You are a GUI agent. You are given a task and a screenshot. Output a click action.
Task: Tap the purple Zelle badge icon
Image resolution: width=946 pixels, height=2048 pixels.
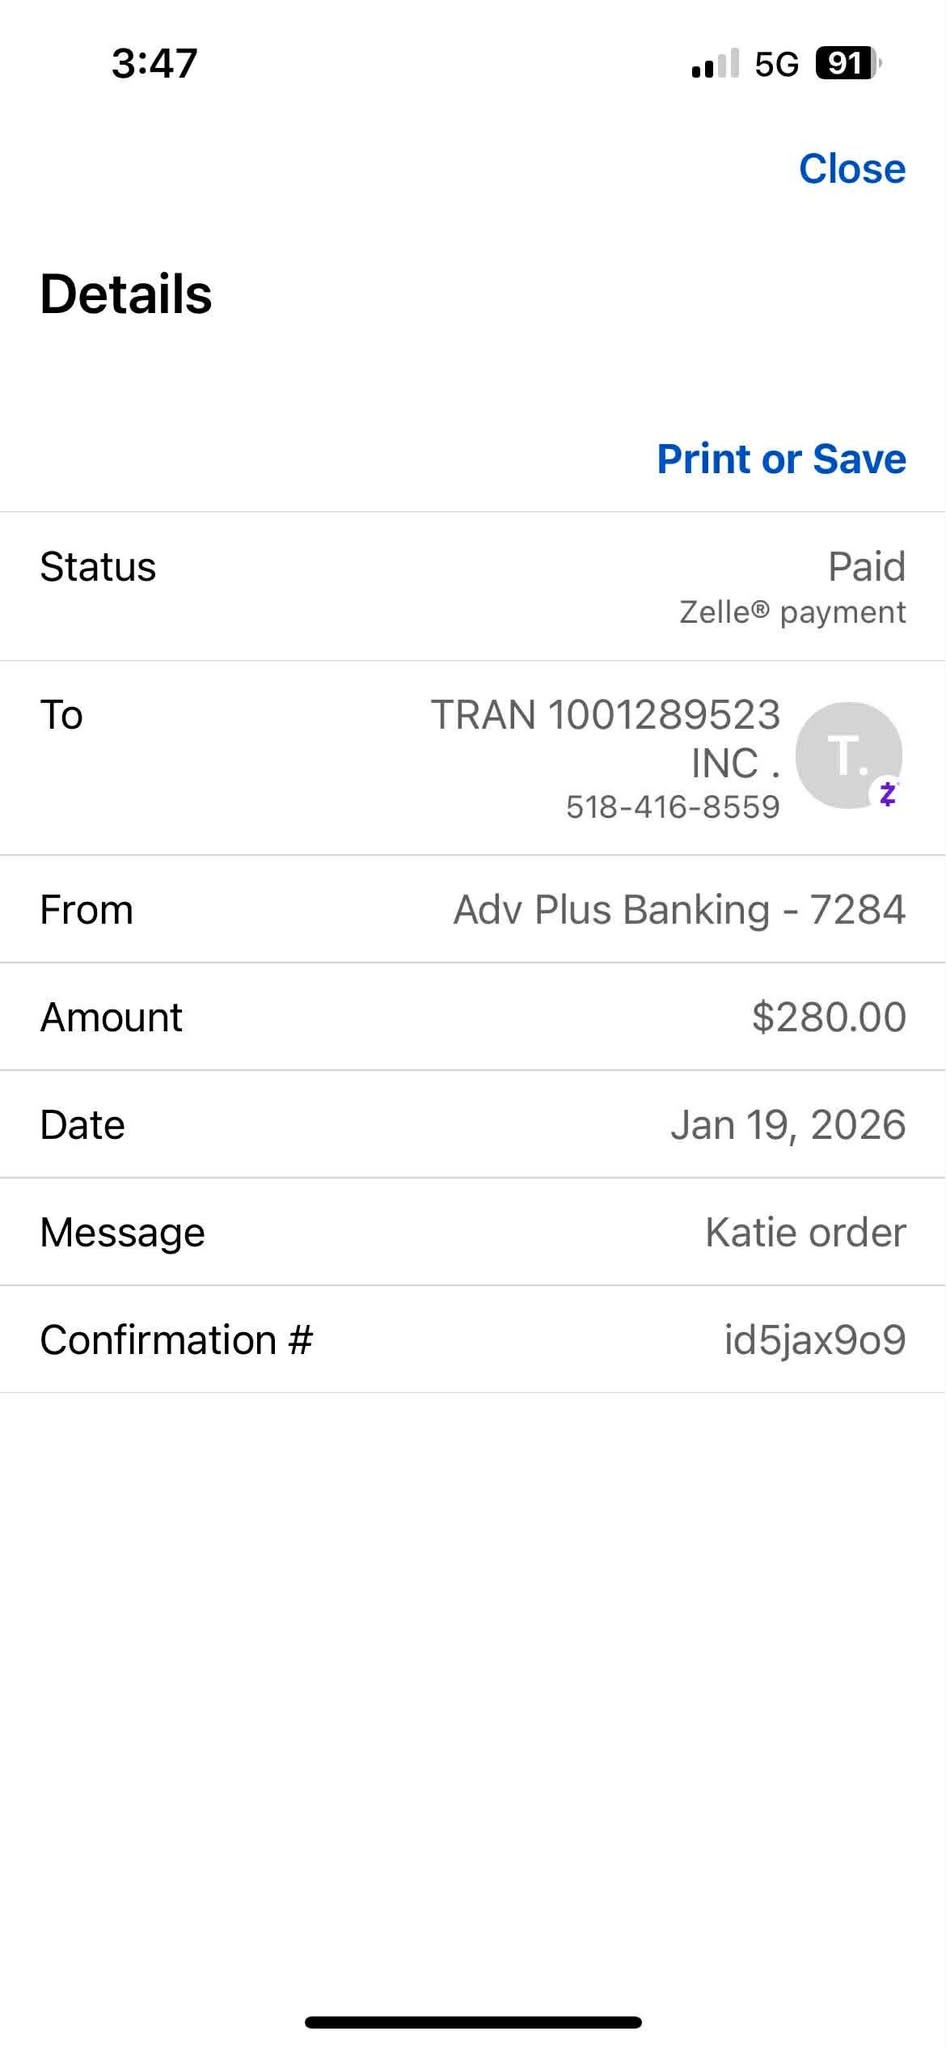[x=887, y=794]
